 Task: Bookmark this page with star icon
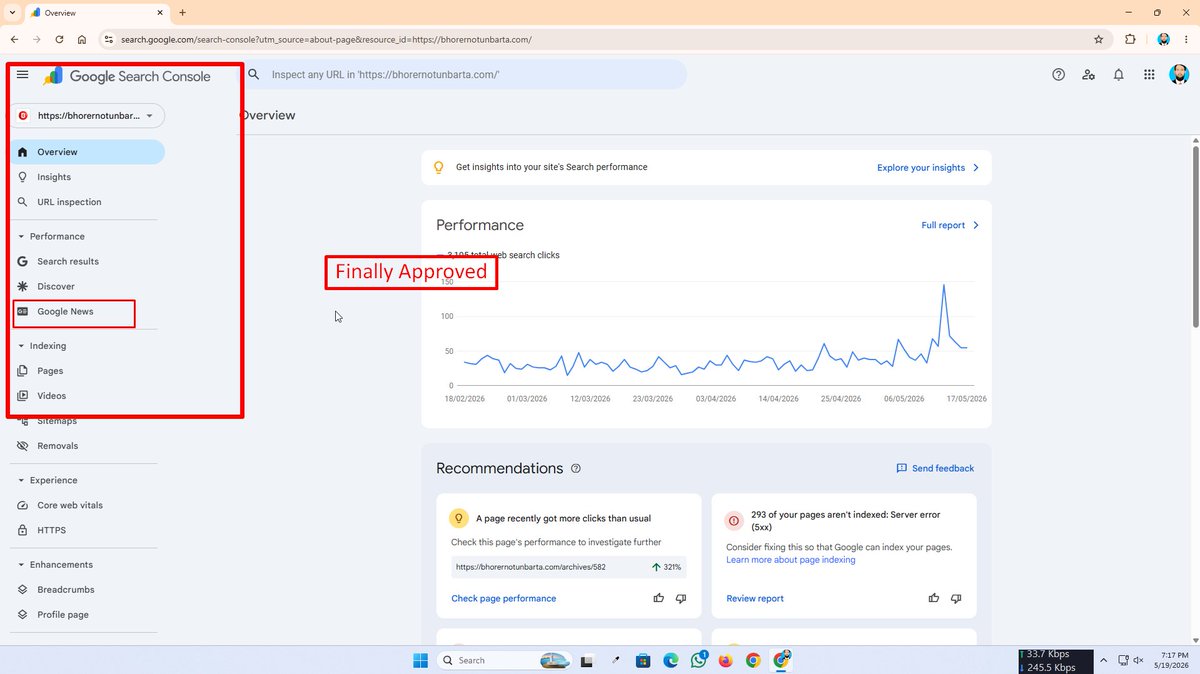coord(1098,40)
